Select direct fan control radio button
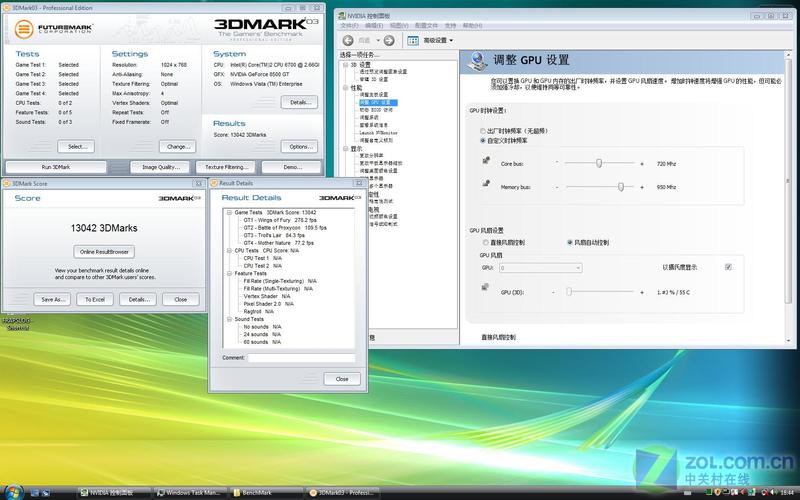Image resolution: width=800 pixels, height=500 pixels. (x=486, y=242)
